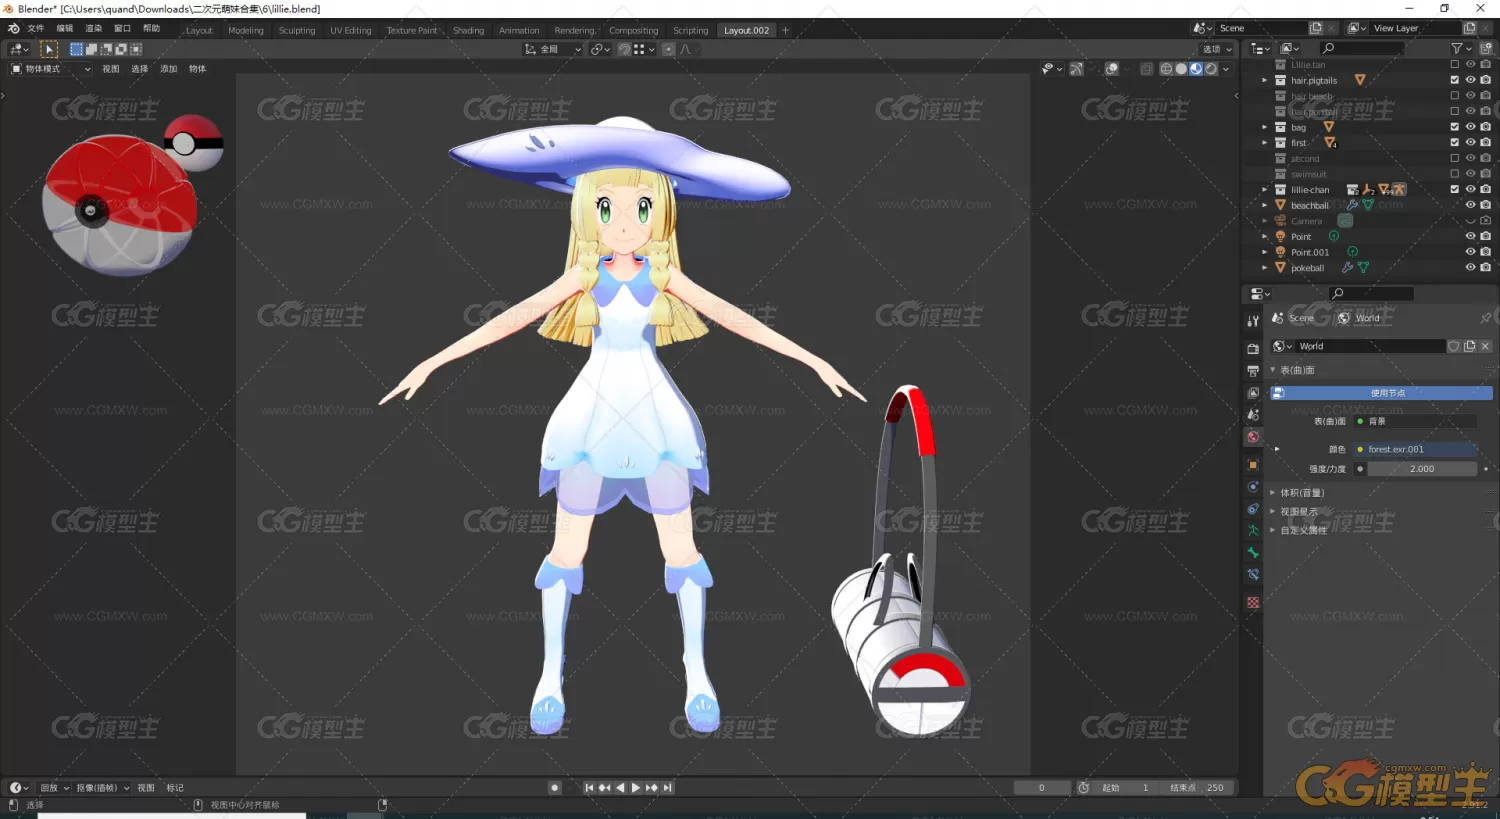Uncheck the hair.pigtails collection checkbox
Image resolution: width=1500 pixels, height=819 pixels.
pyautogui.click(x=1455, y=80)
